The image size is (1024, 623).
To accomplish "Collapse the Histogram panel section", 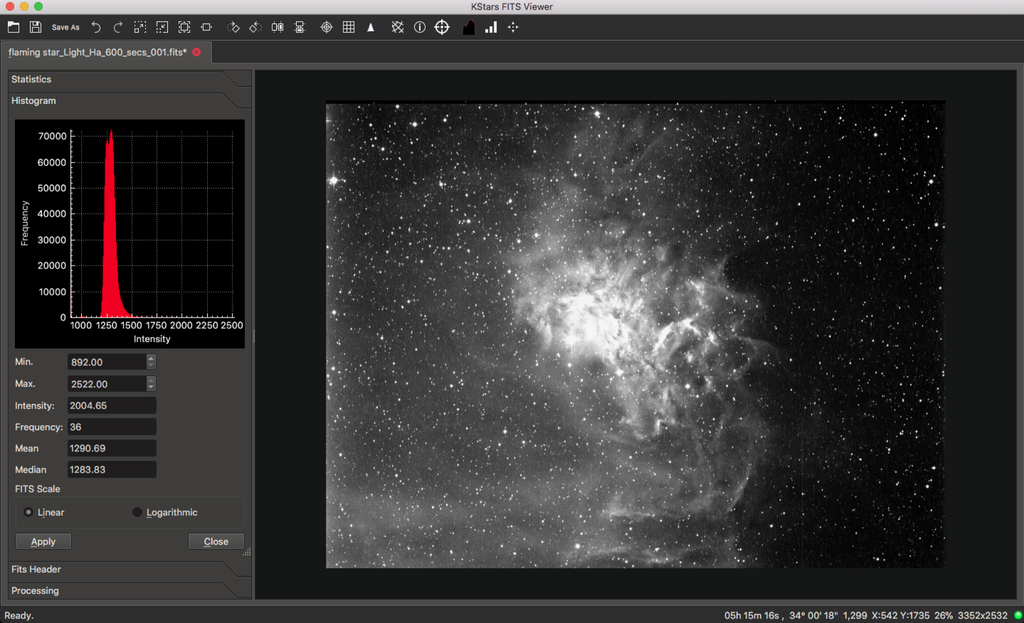I will click(130, 101).
